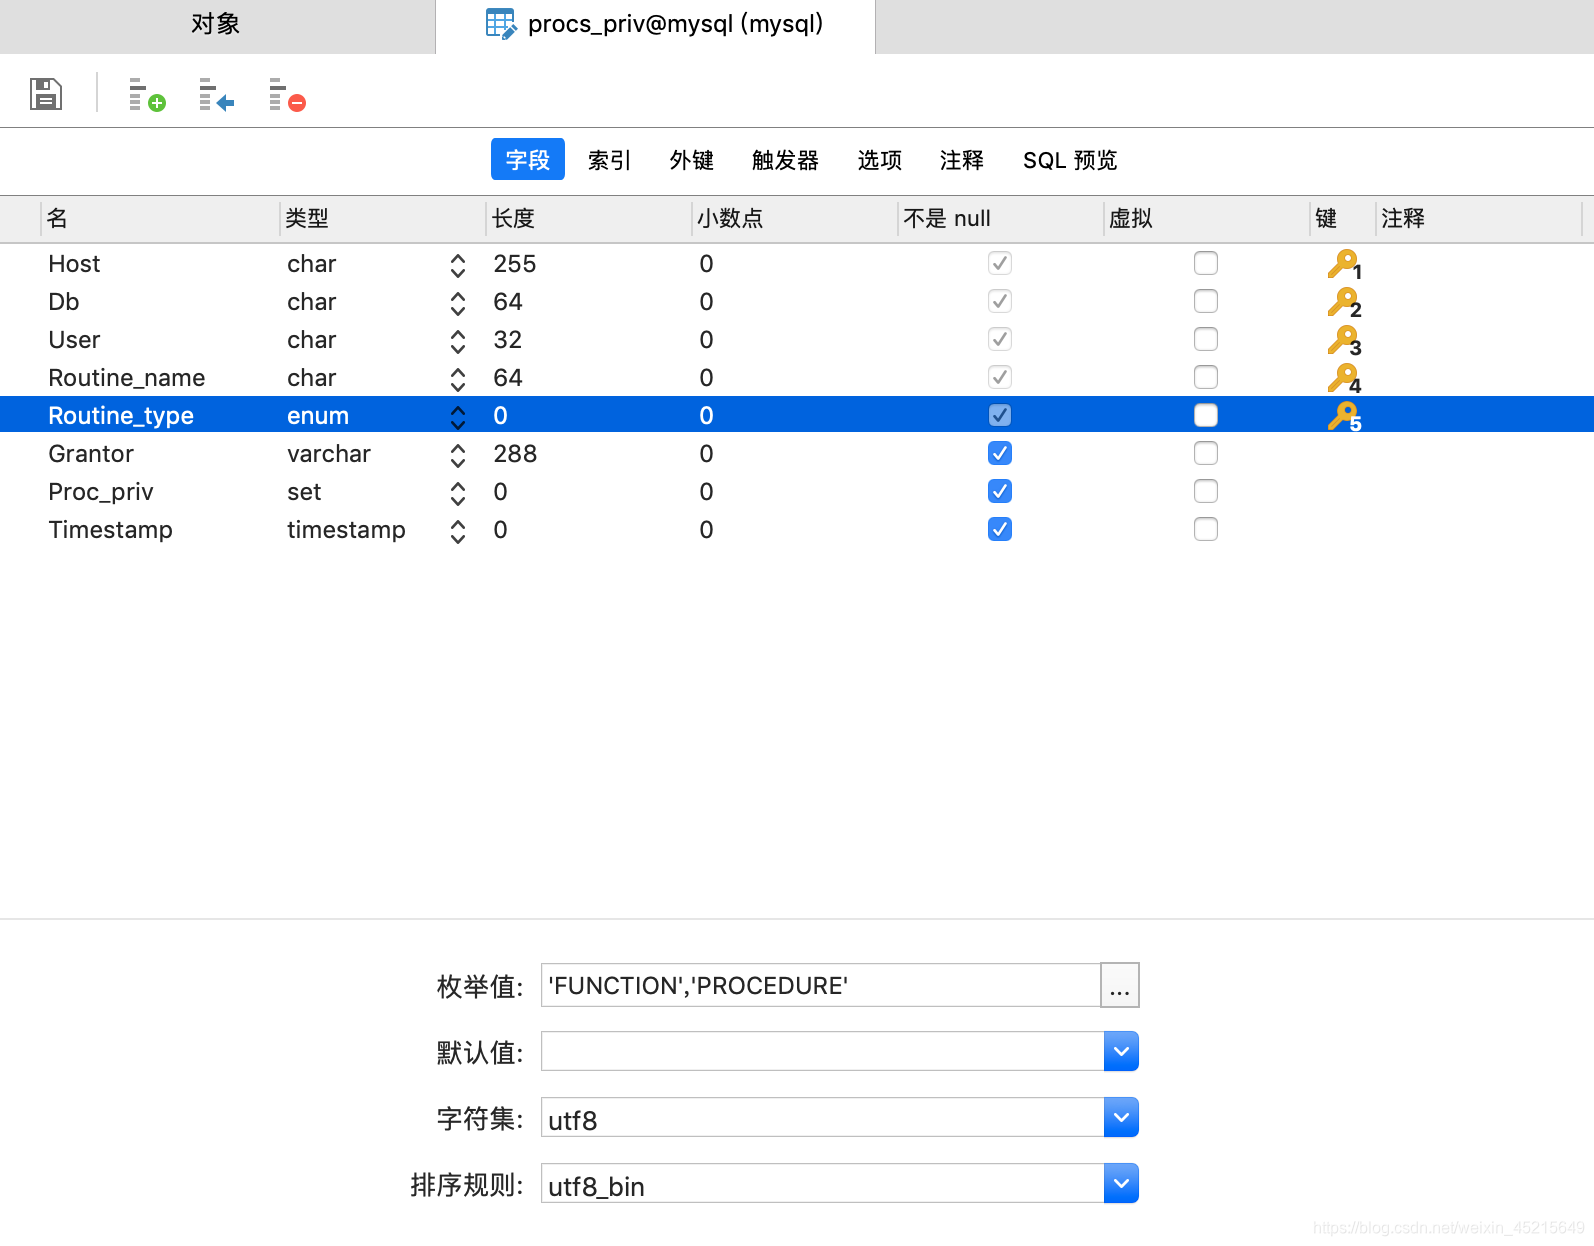
Task: Uncheck not null for Timestamp
Action: 1000,529
